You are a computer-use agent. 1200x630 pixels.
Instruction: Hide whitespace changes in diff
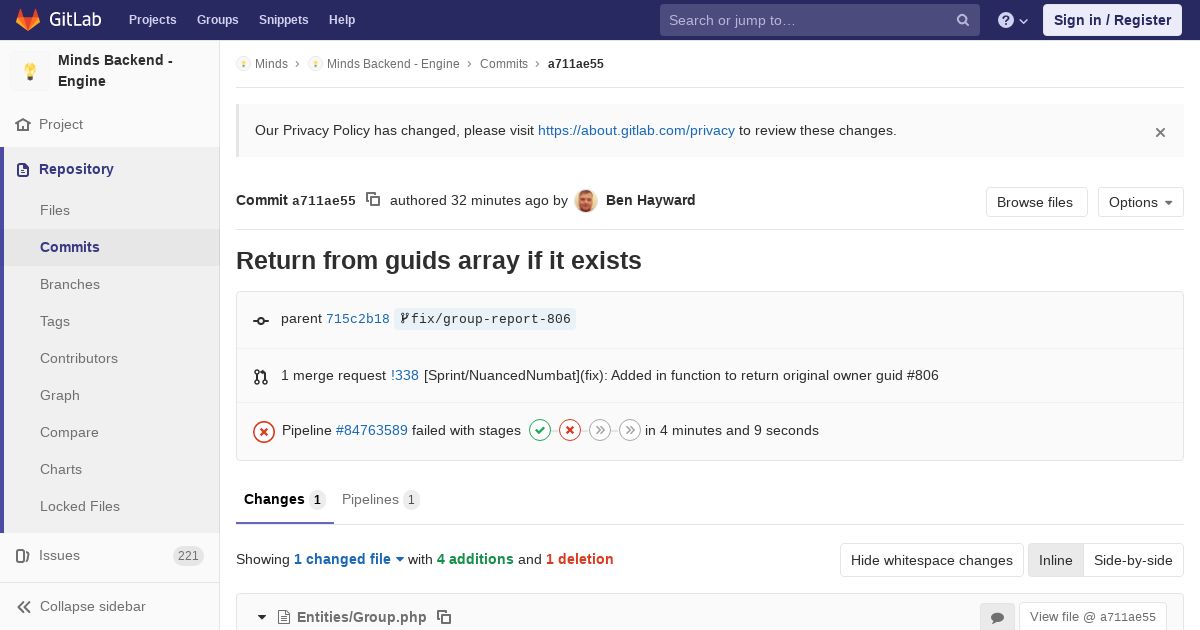pyautogui.click(x=931, y=560)
